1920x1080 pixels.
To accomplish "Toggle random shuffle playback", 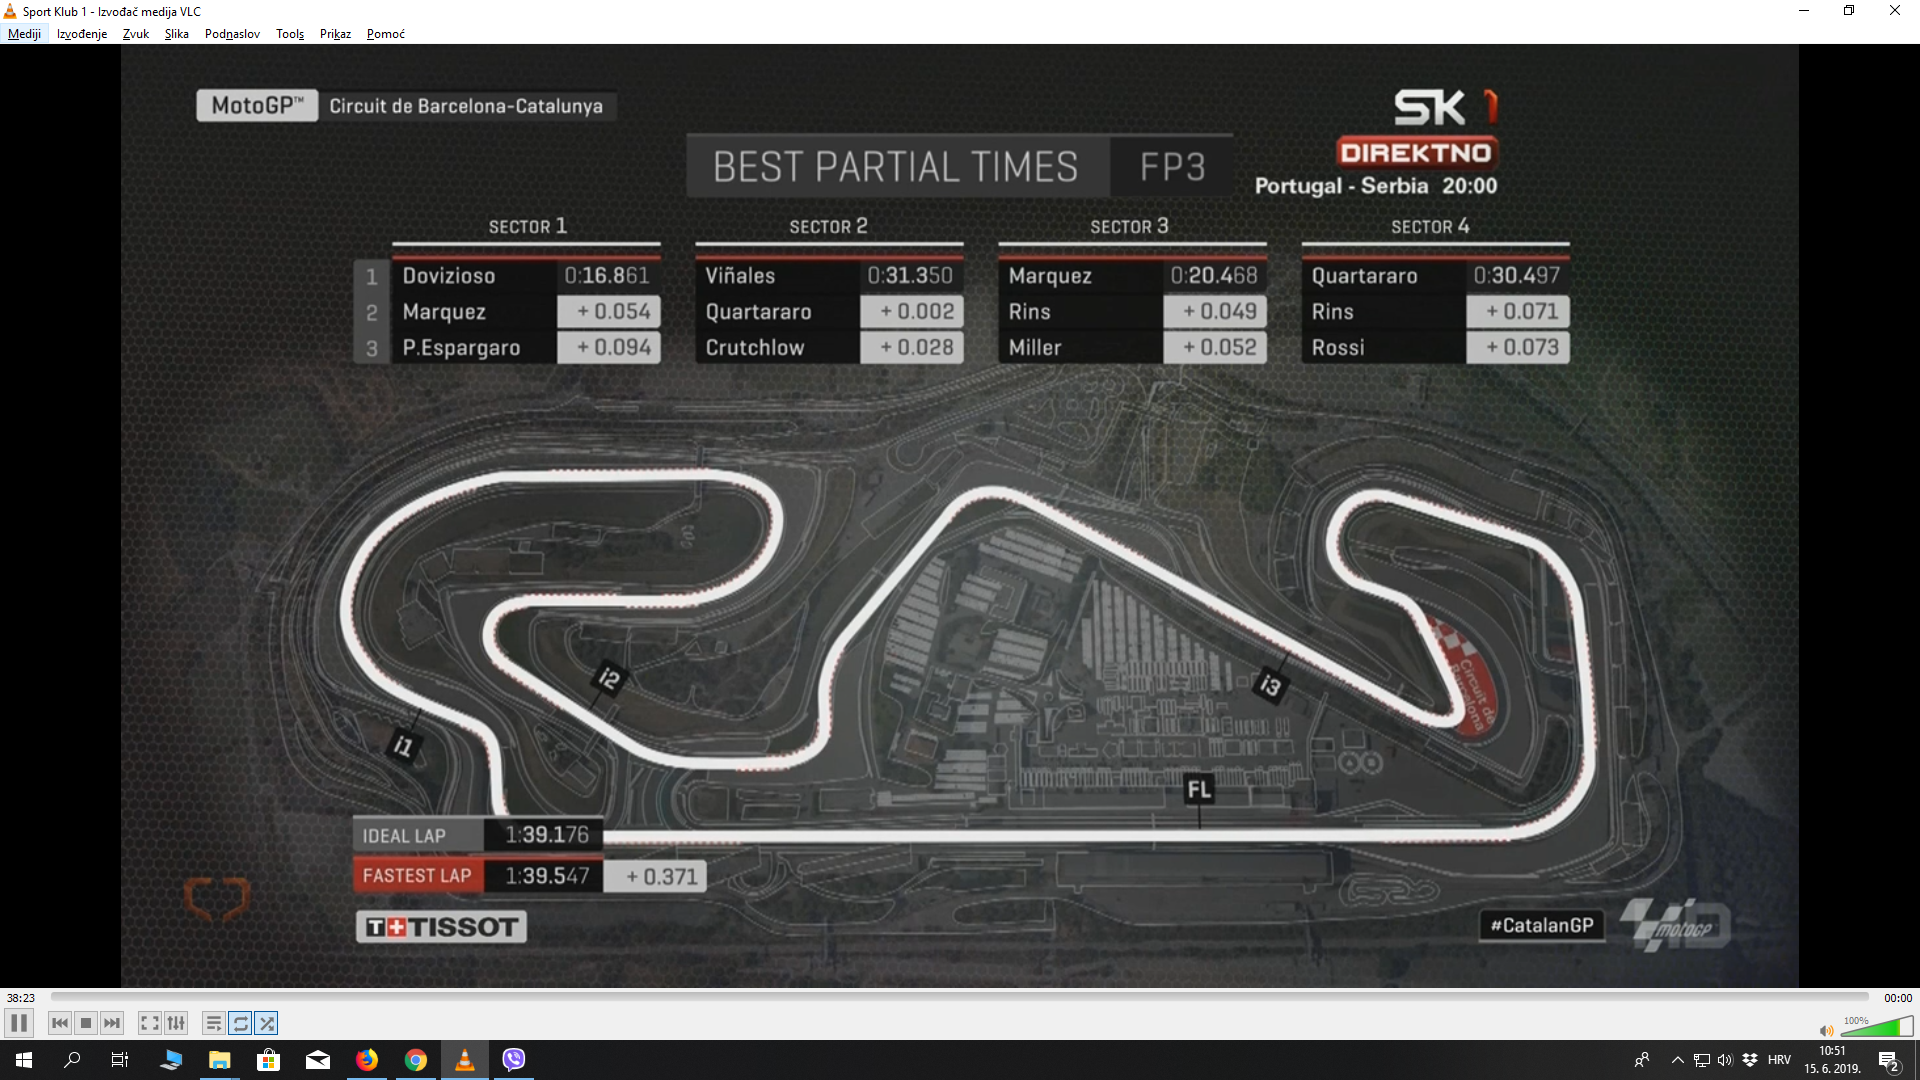I will click(x=266, y=1023).
